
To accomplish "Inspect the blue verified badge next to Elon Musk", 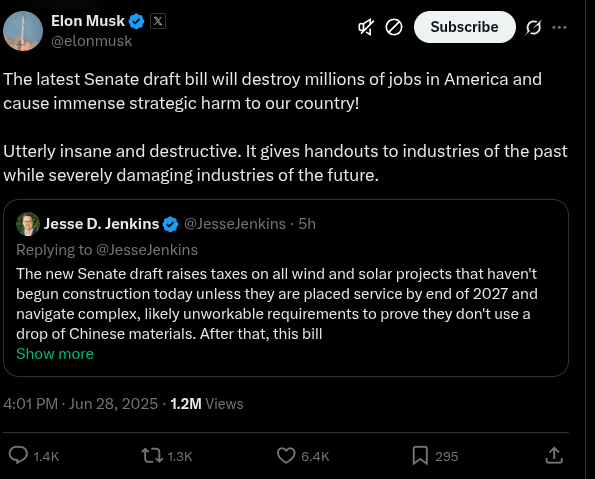I will 137,21.
